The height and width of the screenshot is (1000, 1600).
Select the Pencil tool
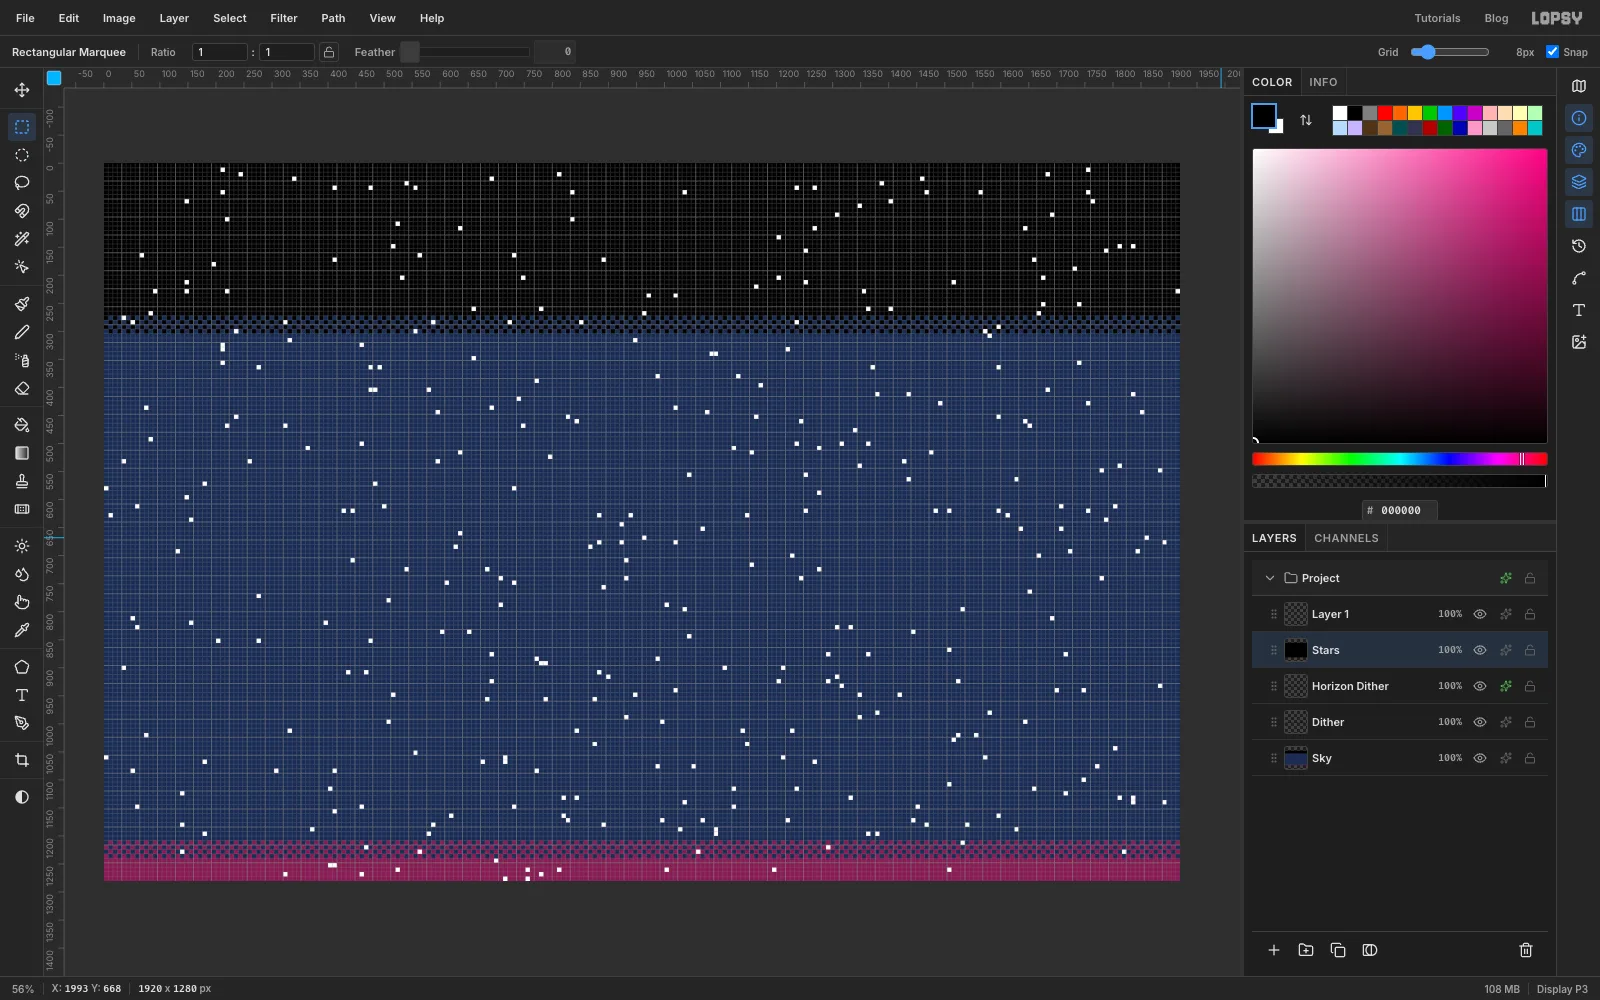coord(22,332)
